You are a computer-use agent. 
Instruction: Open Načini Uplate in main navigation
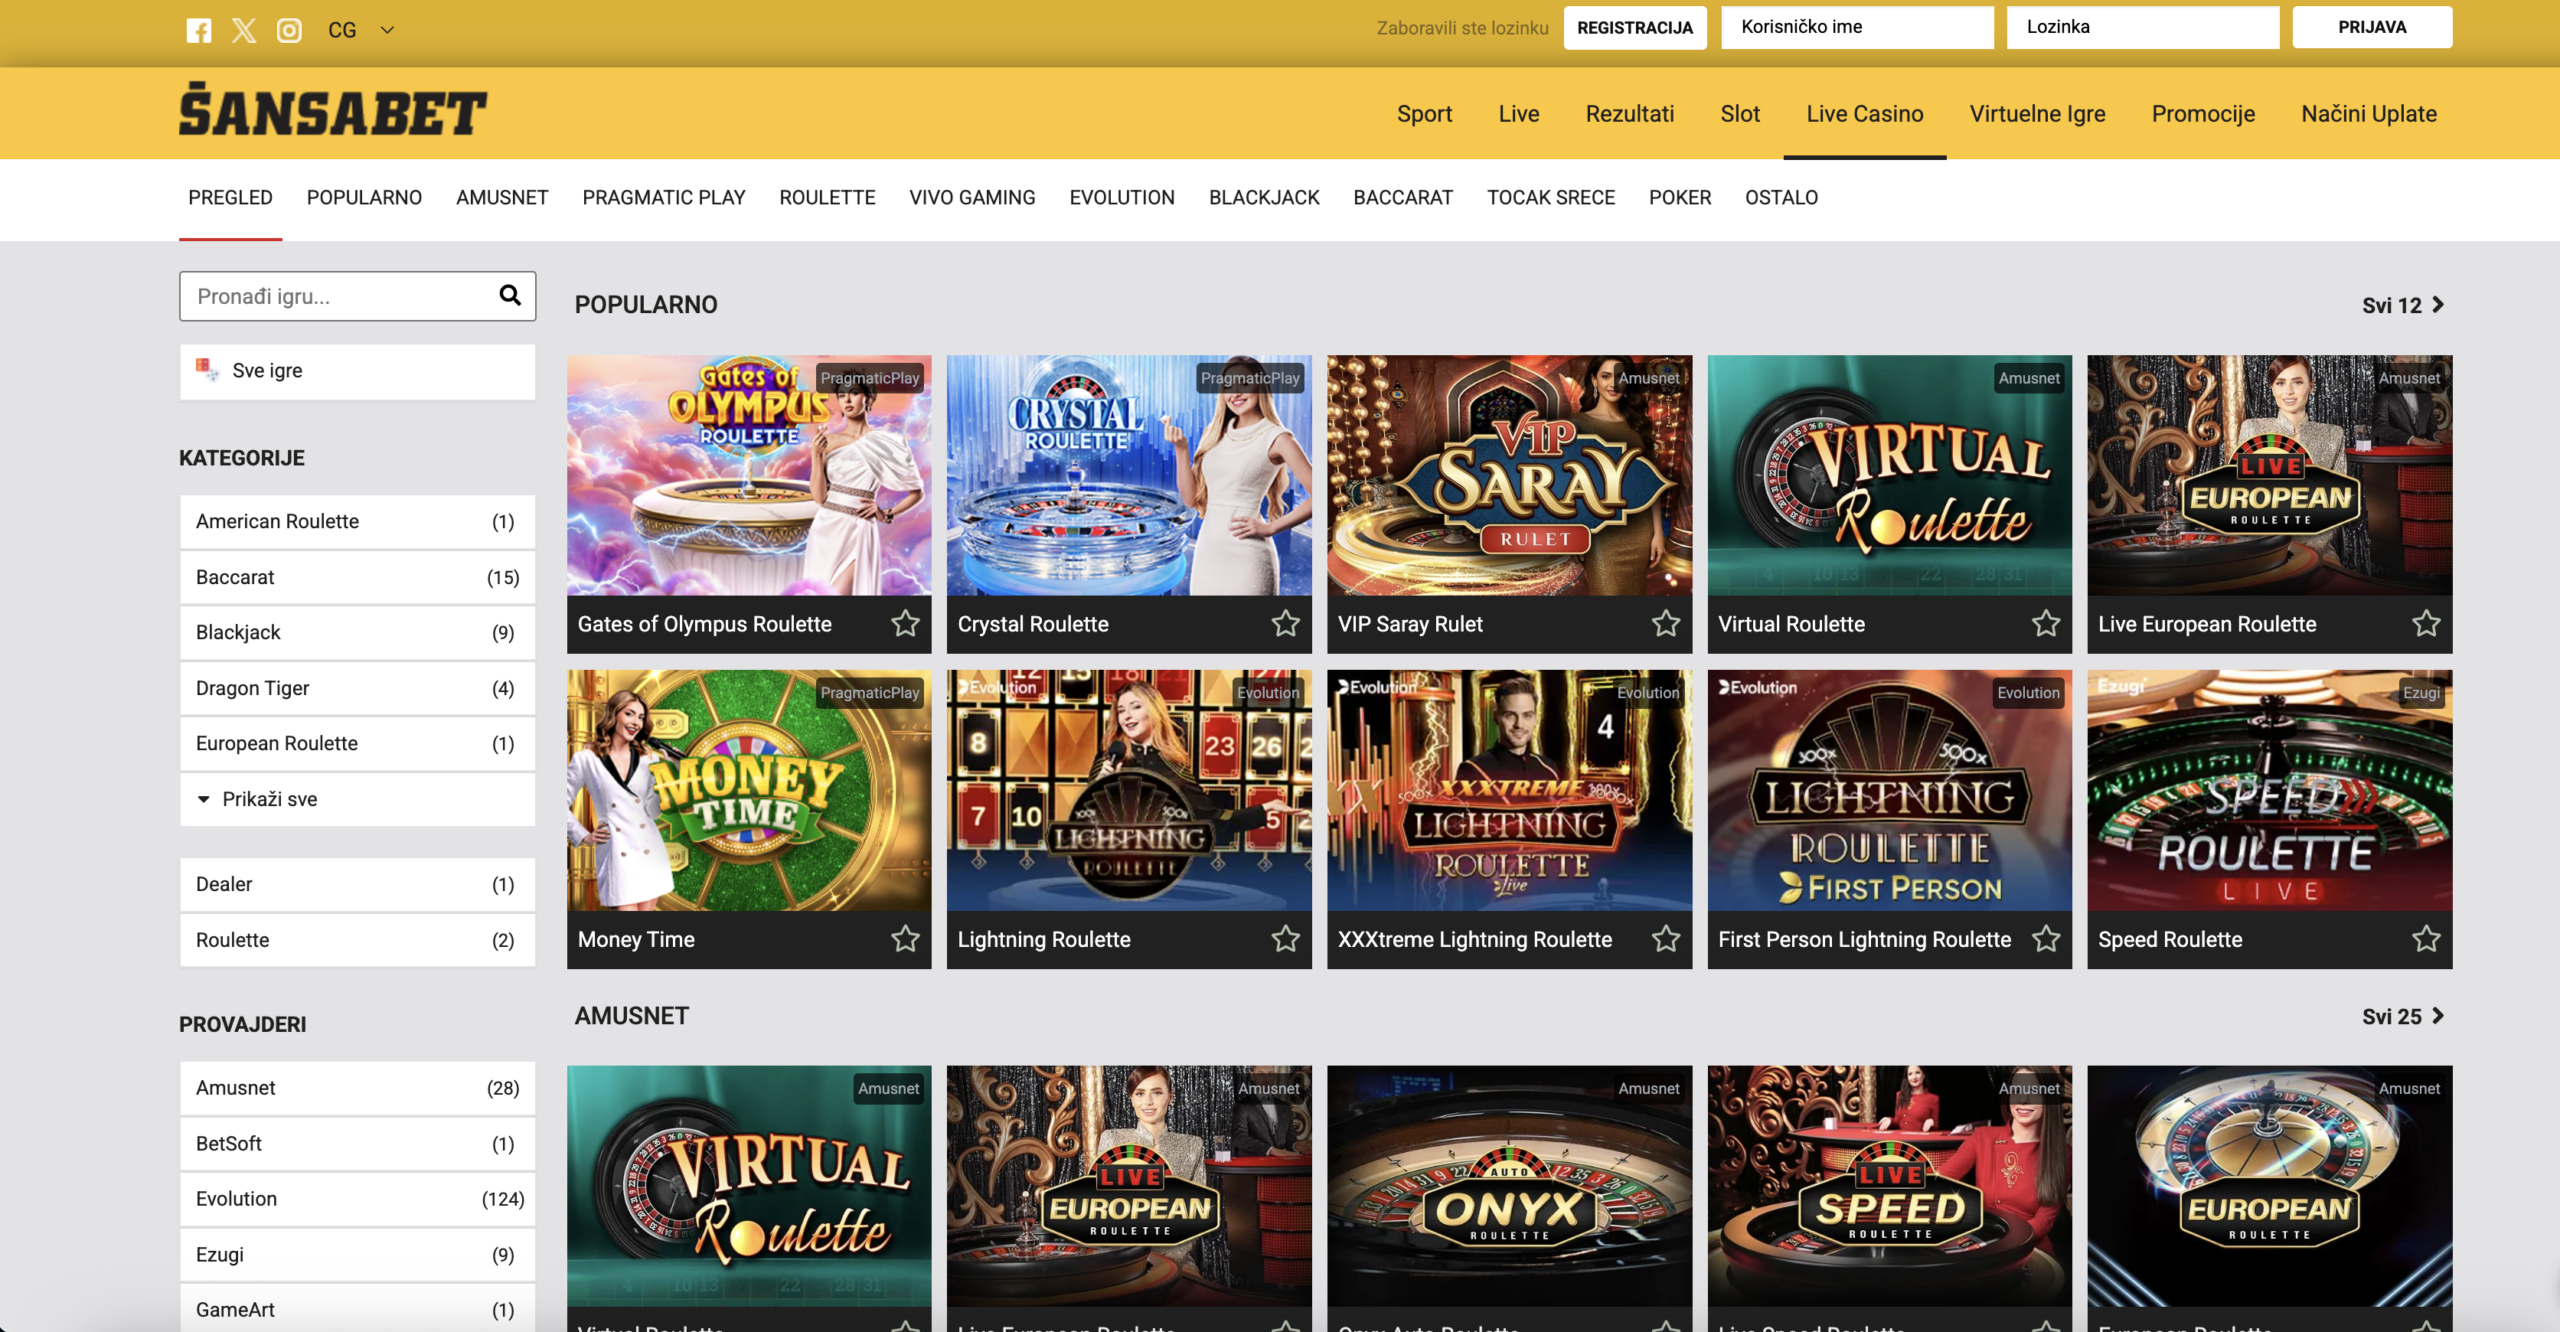tap(2369, 114)
